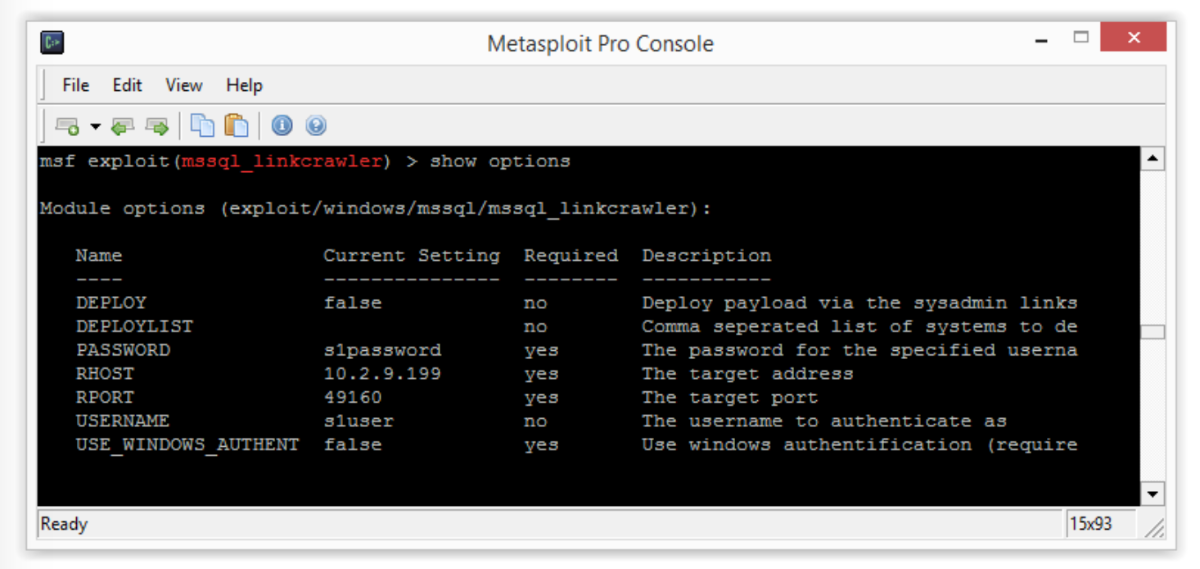Click the window resize grip corner
Image resolution: width=1200 pixels, height=569 pixels.
click(x=1155, y=526)
